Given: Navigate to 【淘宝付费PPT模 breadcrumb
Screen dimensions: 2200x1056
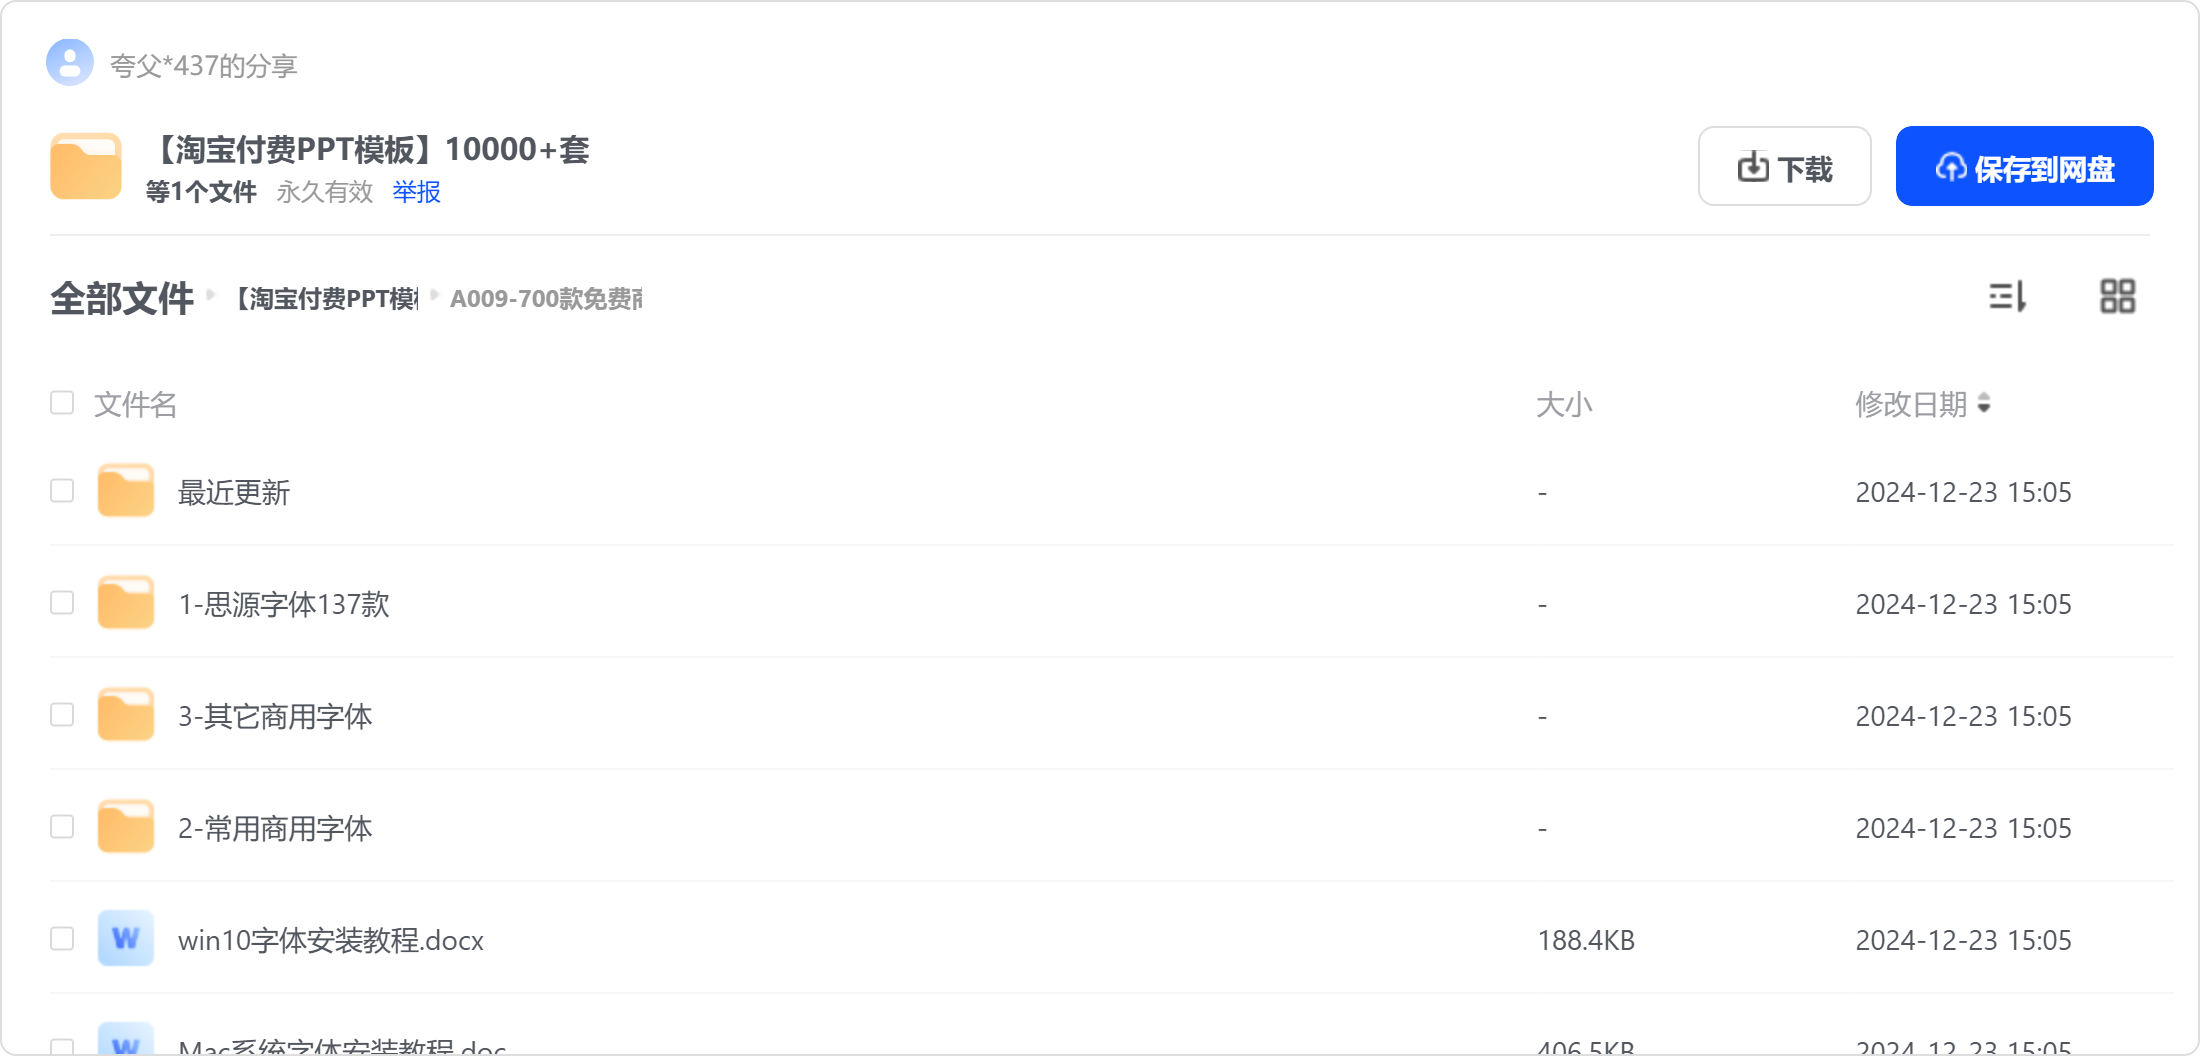Looking at the screenshot, I should coord(326,299).
